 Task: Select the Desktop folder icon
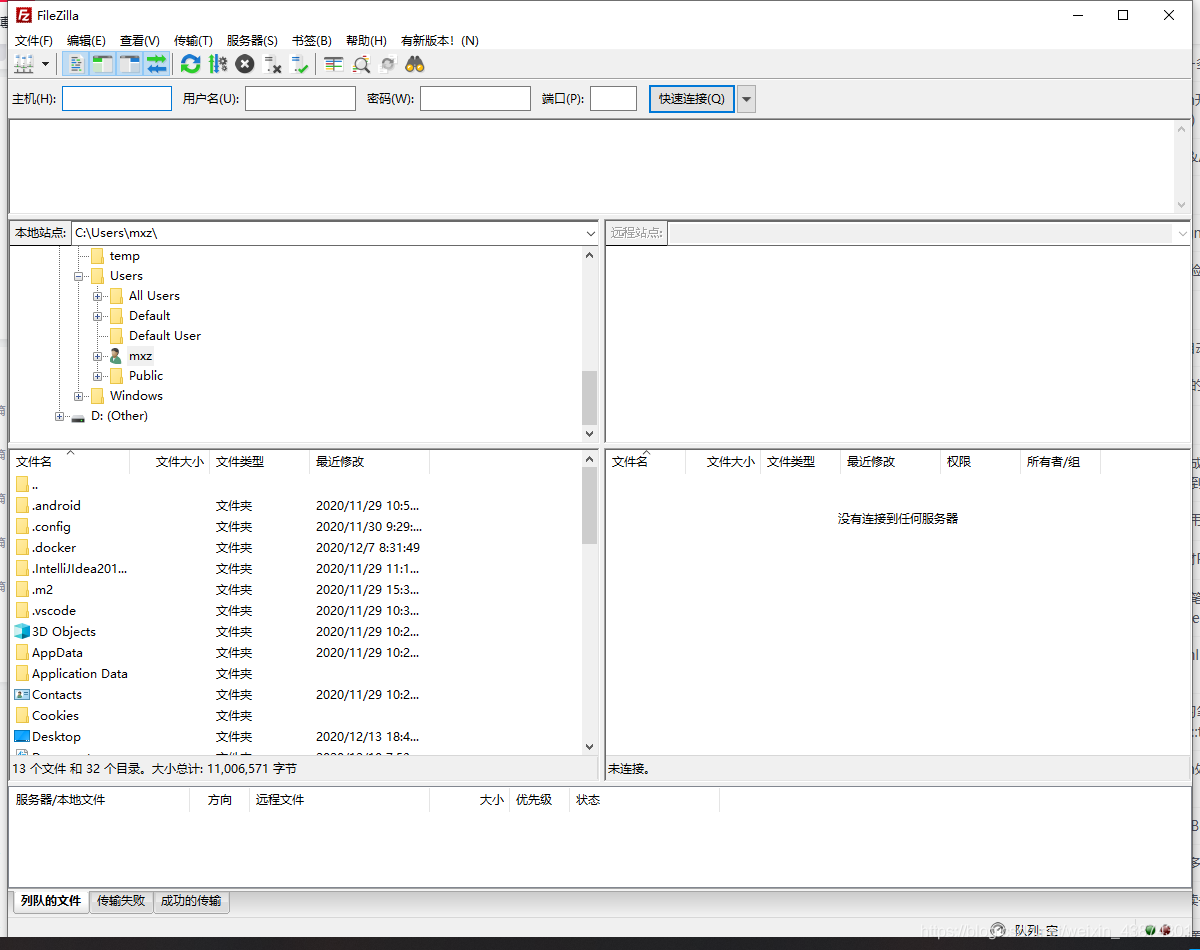[22, 736]
